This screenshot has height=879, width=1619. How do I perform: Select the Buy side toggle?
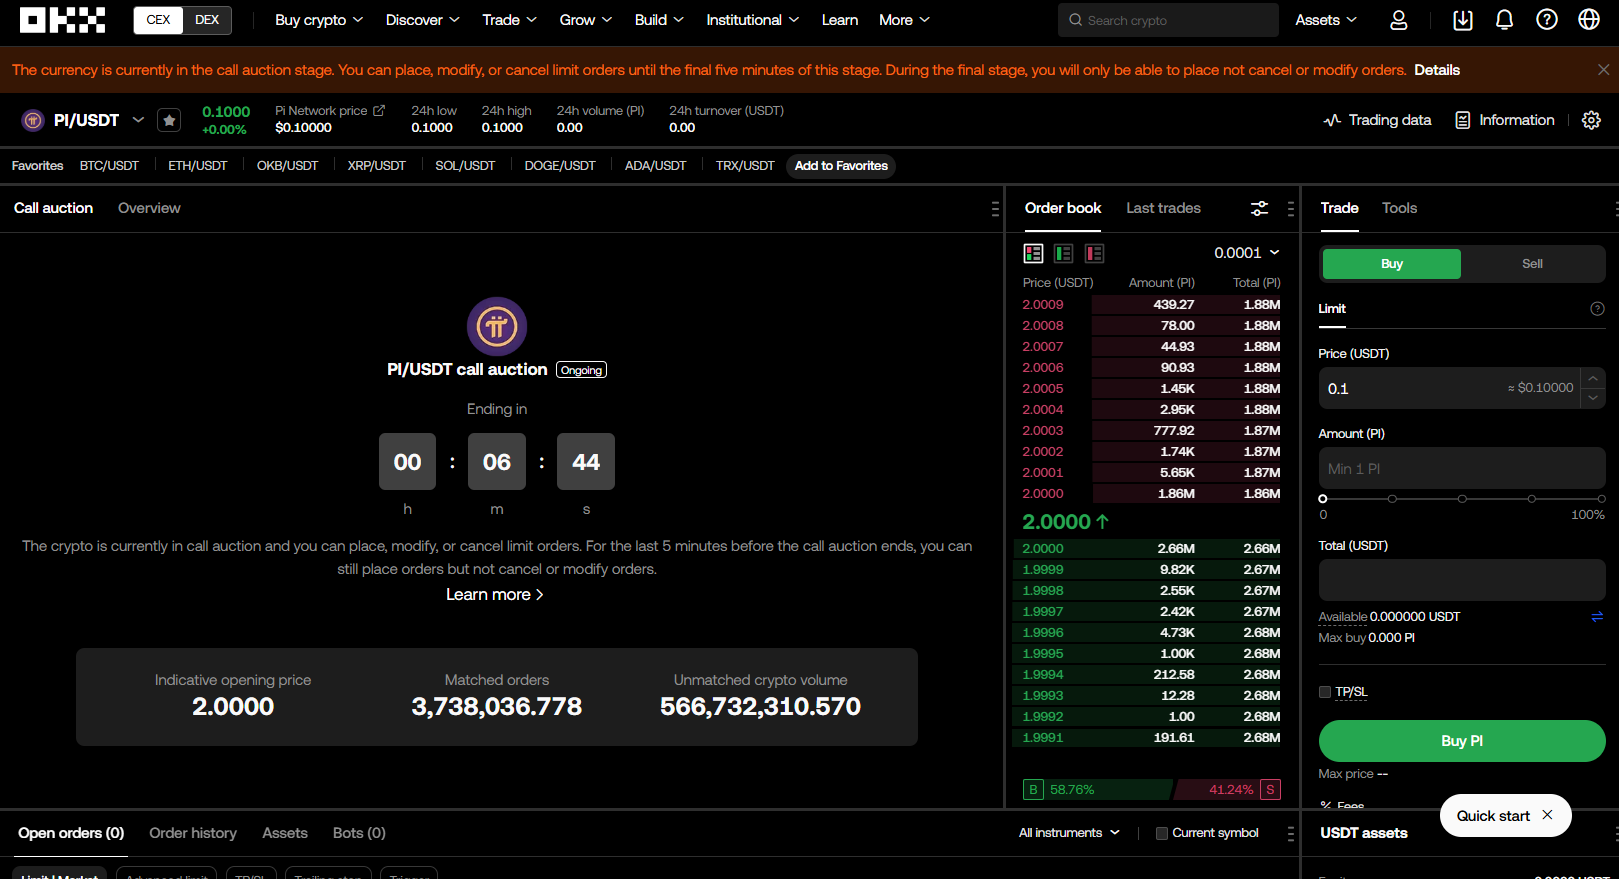point(1391,264)
